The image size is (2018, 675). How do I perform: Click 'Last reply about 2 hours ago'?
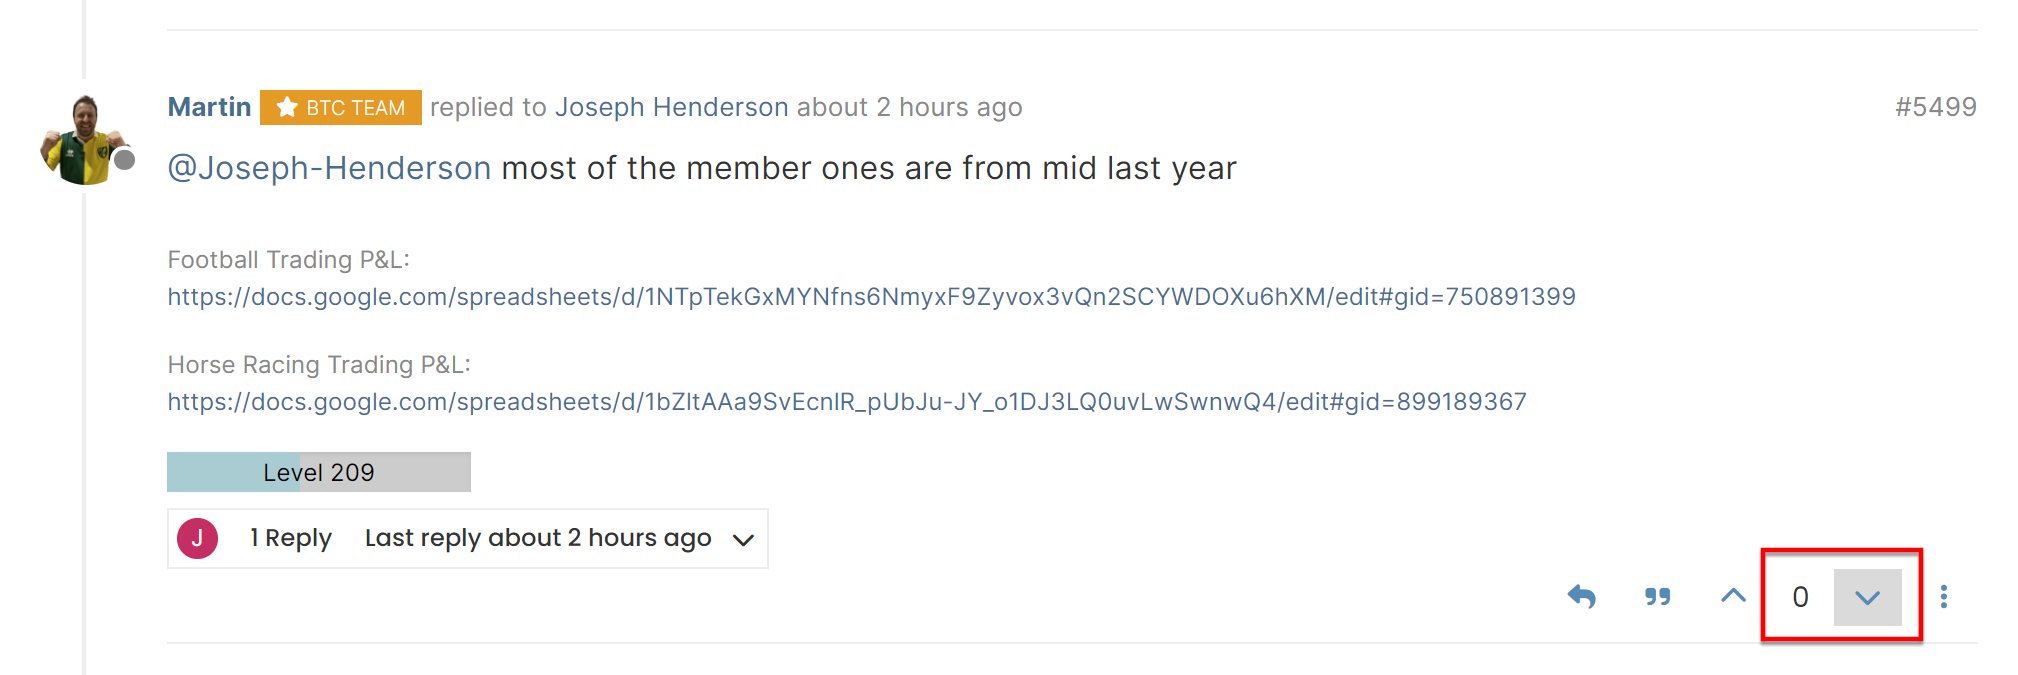(x=538, y=538)
